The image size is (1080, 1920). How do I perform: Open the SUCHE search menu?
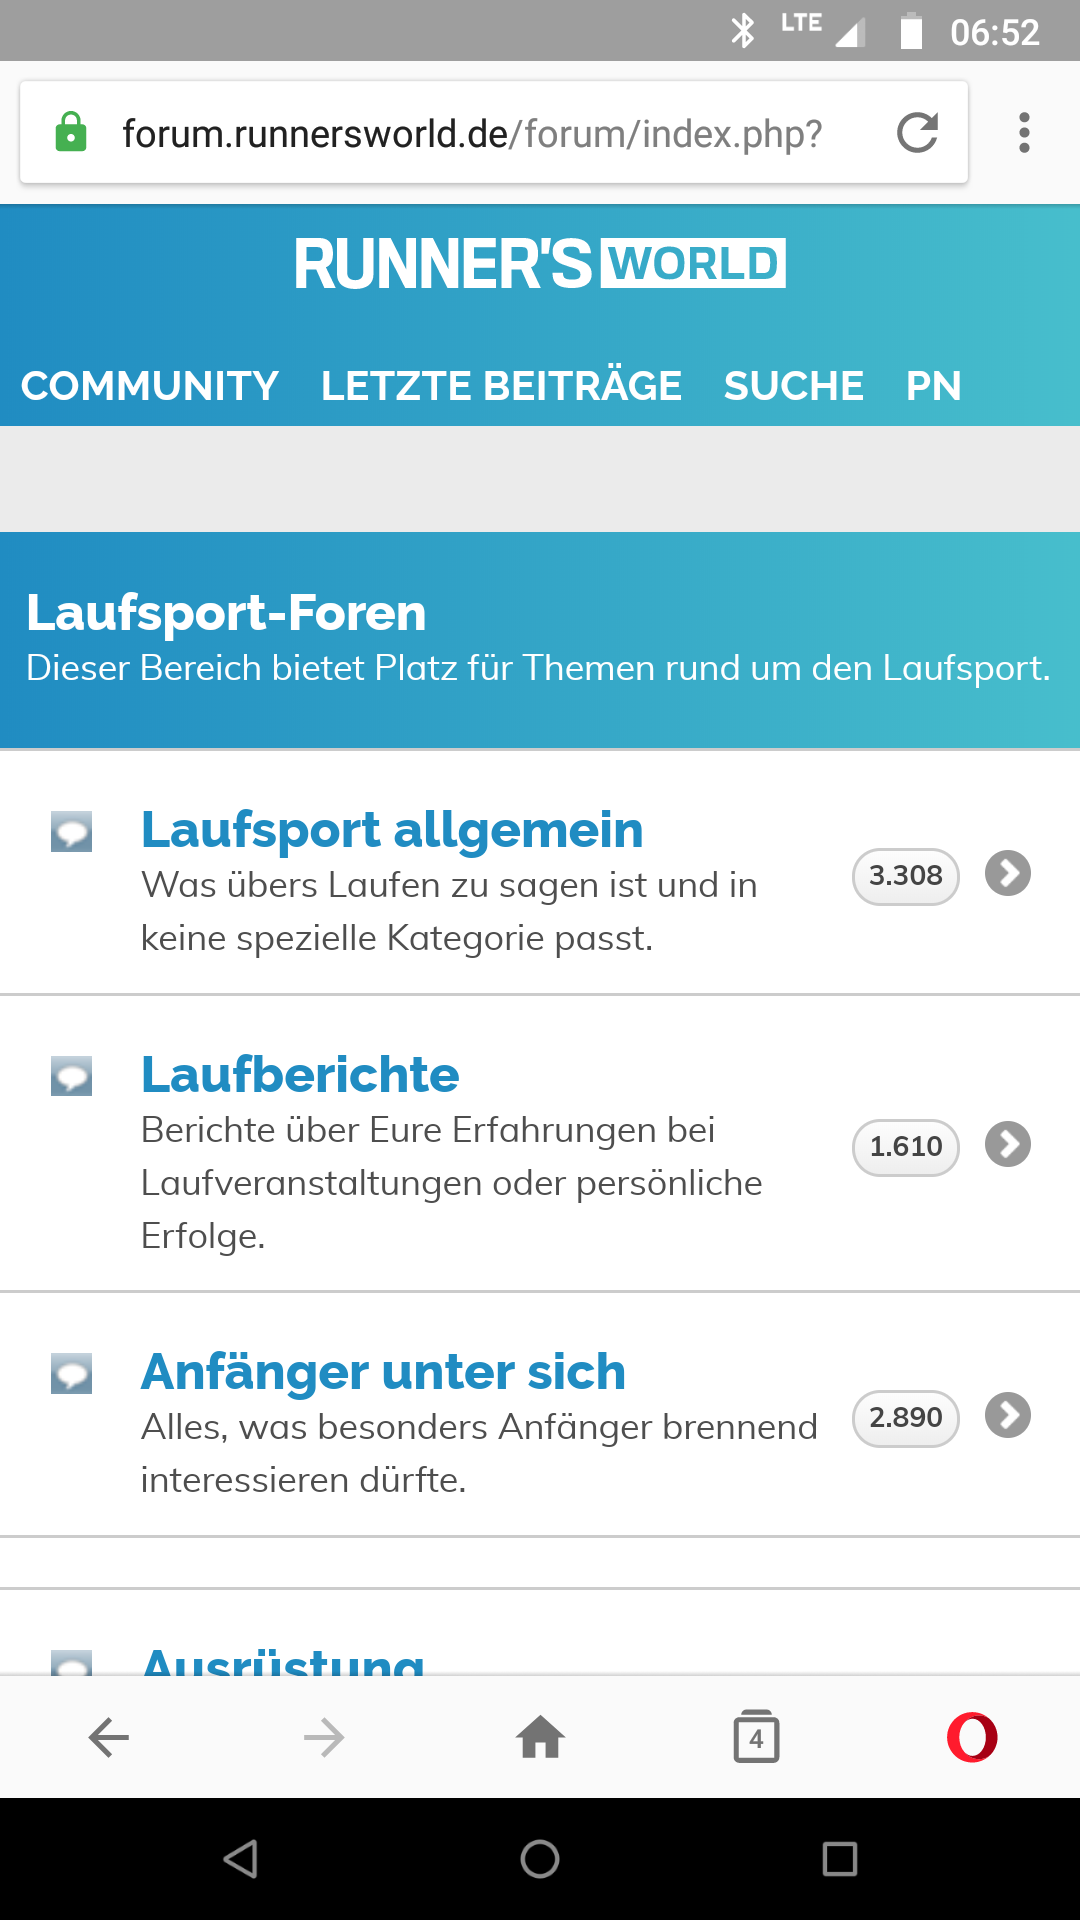794,386
